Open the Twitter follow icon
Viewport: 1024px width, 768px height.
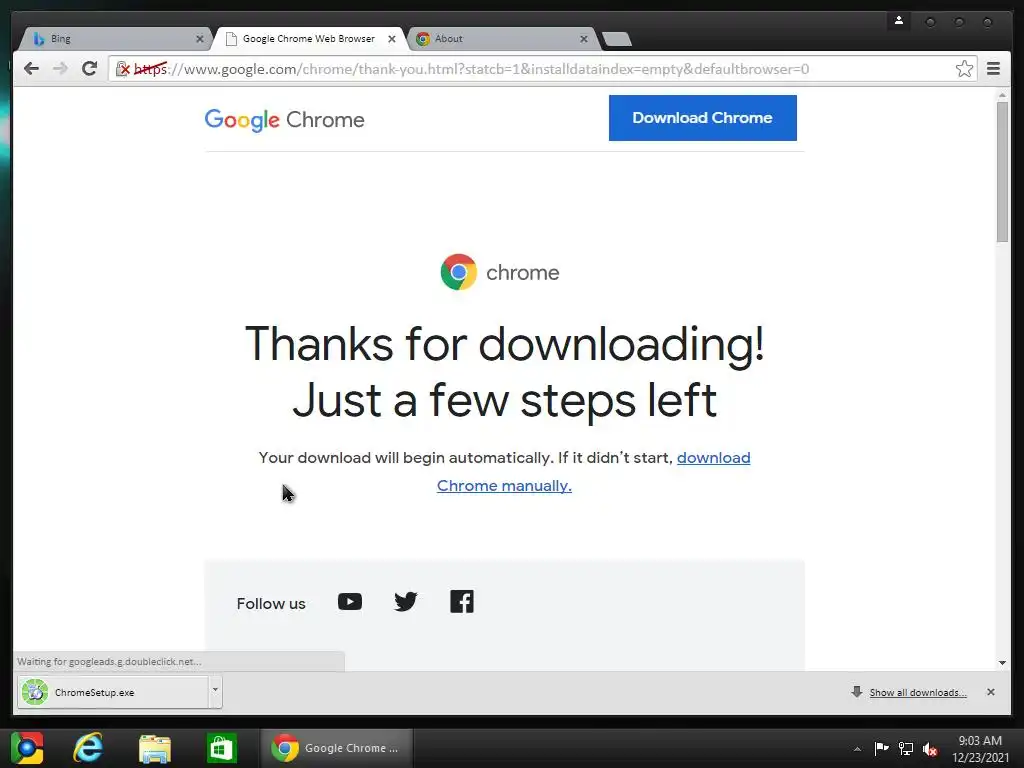(x=406, y=601)
